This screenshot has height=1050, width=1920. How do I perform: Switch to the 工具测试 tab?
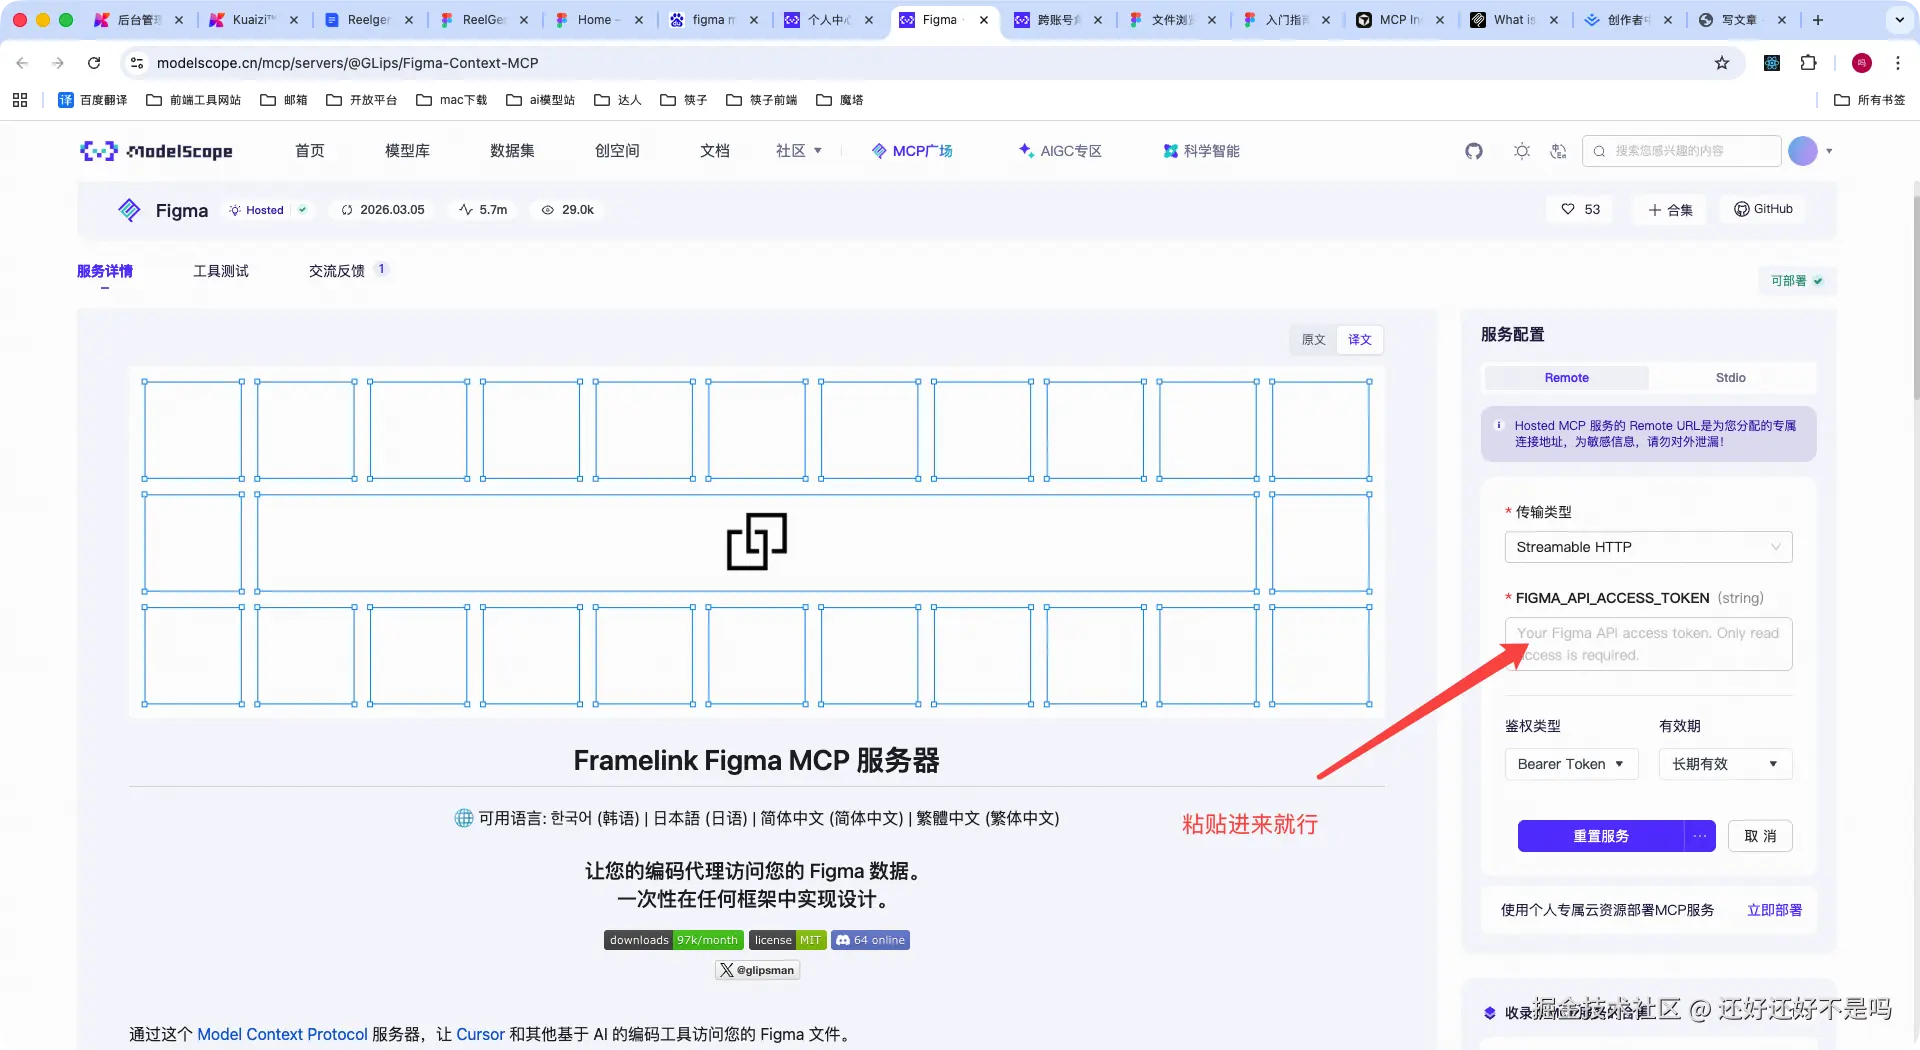[x=221, y=271]
